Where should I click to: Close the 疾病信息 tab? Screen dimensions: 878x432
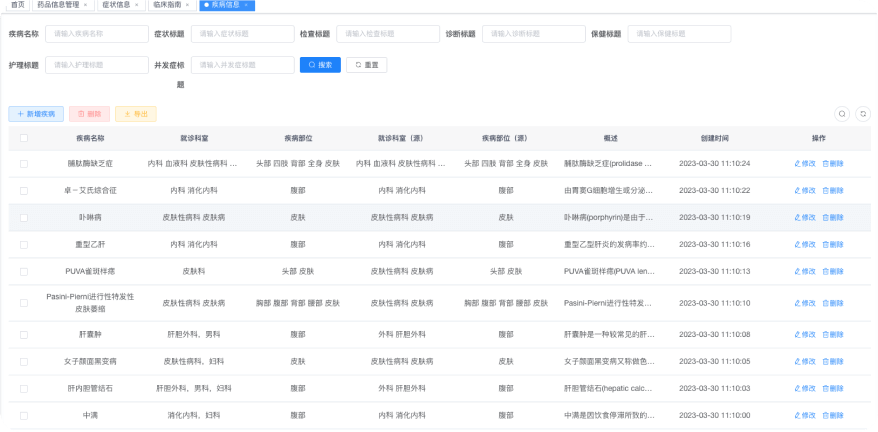pyautogui.click(x=246, y=4)
